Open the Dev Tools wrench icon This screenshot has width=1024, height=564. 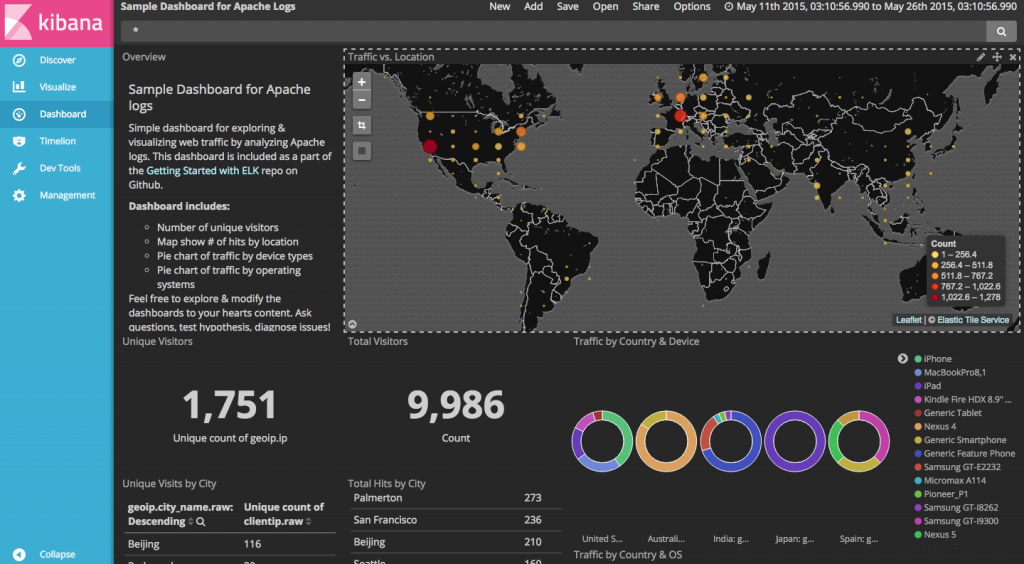19,168
